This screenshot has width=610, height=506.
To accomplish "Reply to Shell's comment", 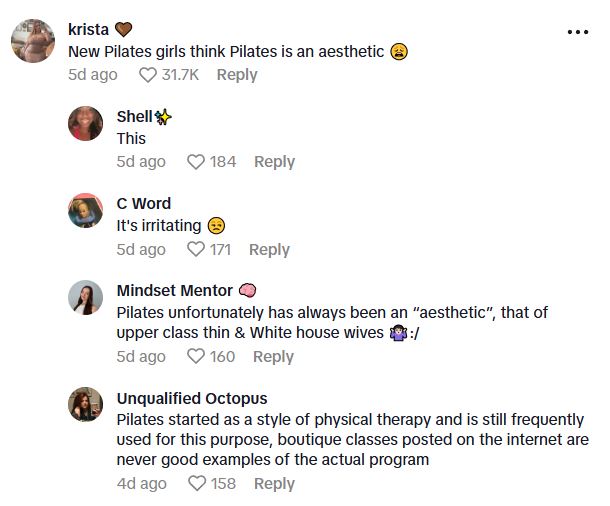I will tap(274, 162).
